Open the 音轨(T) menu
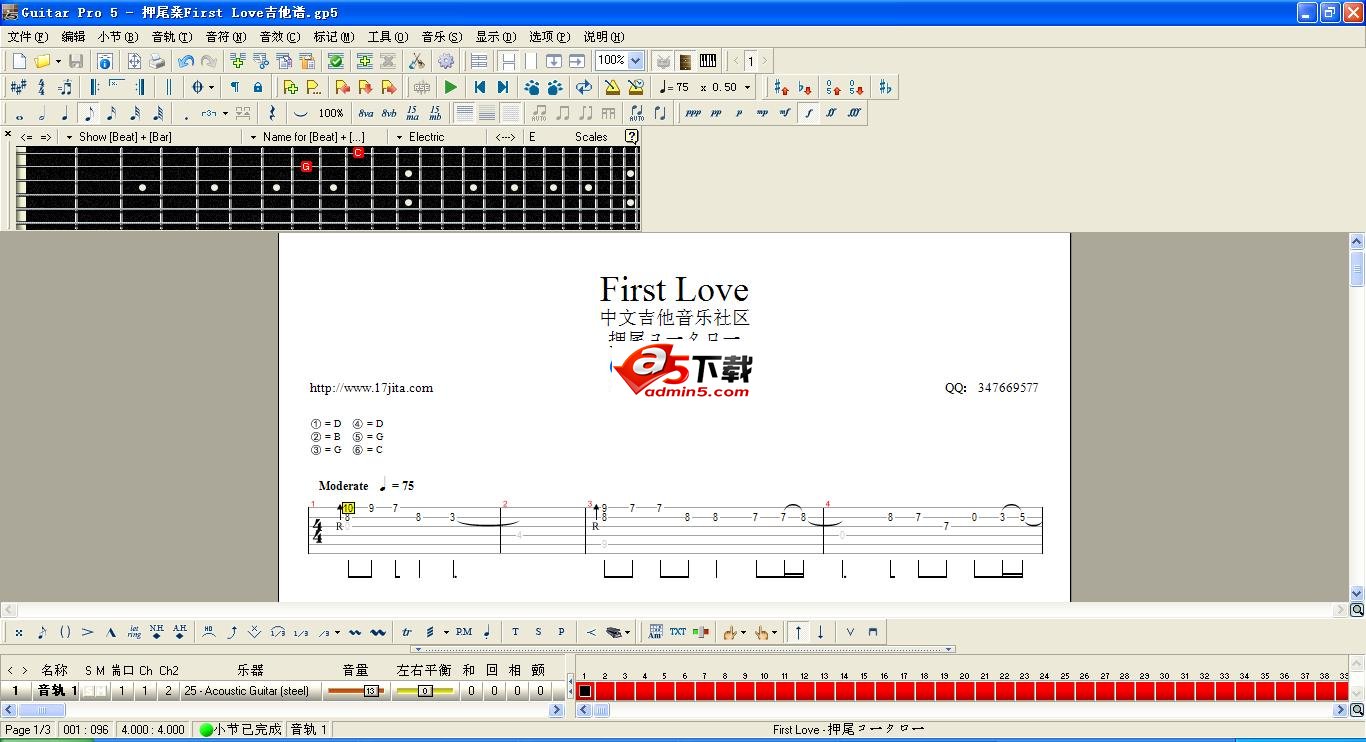The image size is (1366, 742). pos(171,37)
